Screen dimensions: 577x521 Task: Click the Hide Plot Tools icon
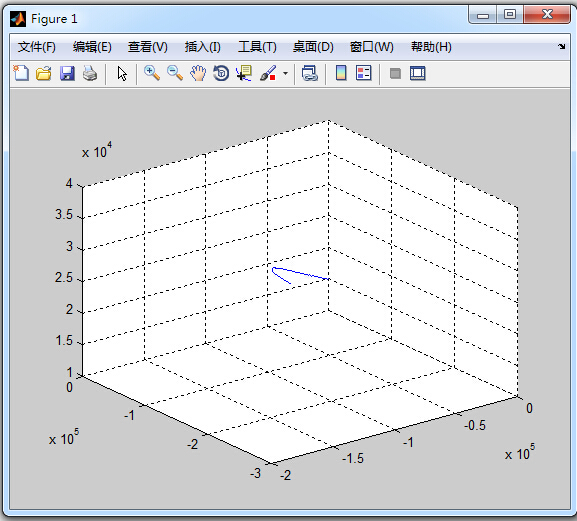pos(395,73)
